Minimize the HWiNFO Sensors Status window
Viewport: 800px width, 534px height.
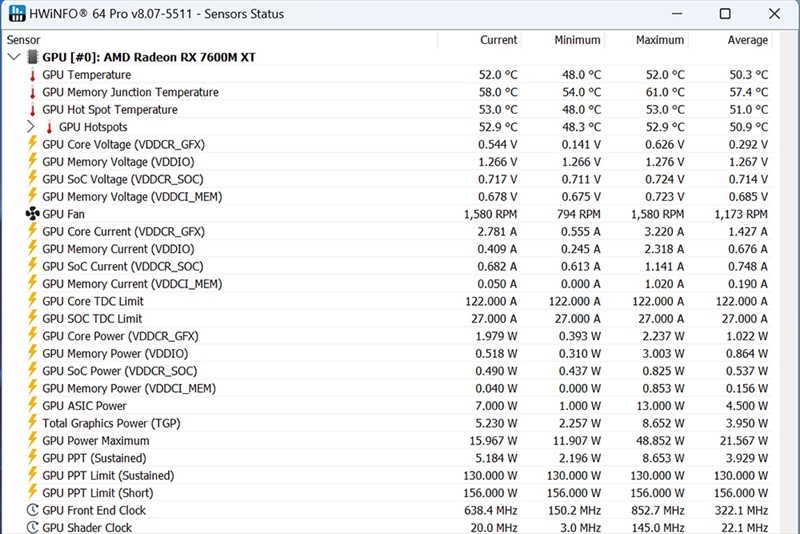click(x=677, y=14)
